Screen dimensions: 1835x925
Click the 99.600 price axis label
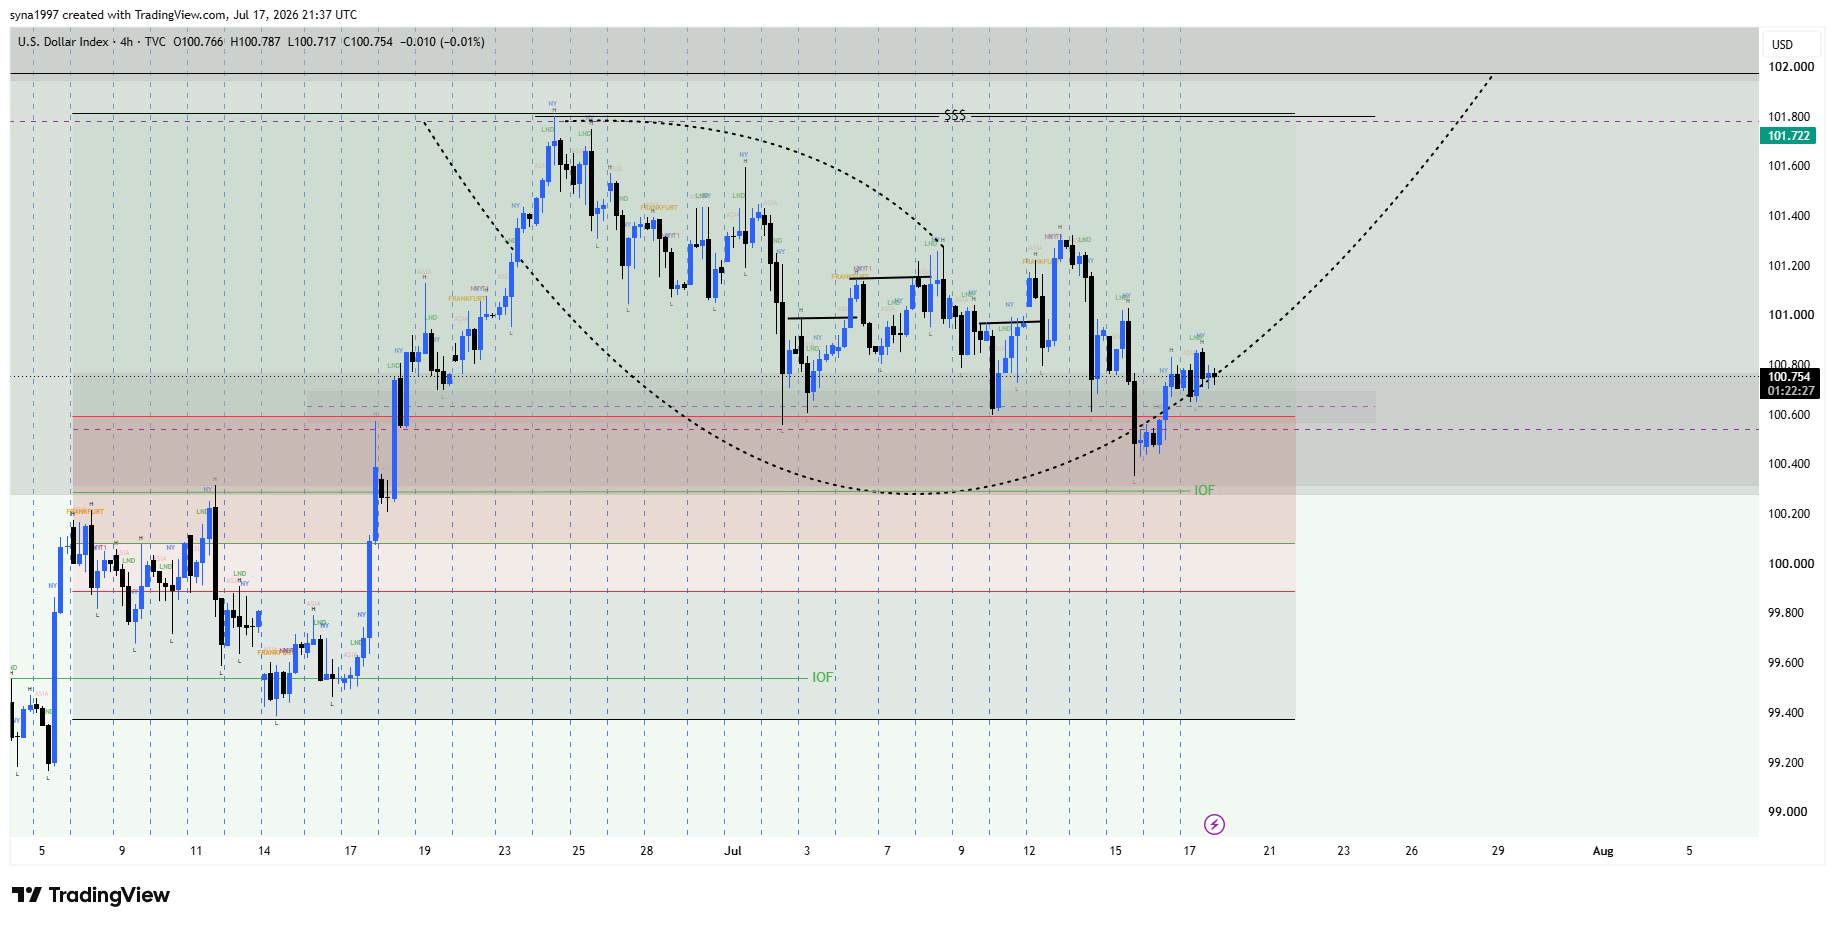pyautogui.click(x=1786, y=663)
